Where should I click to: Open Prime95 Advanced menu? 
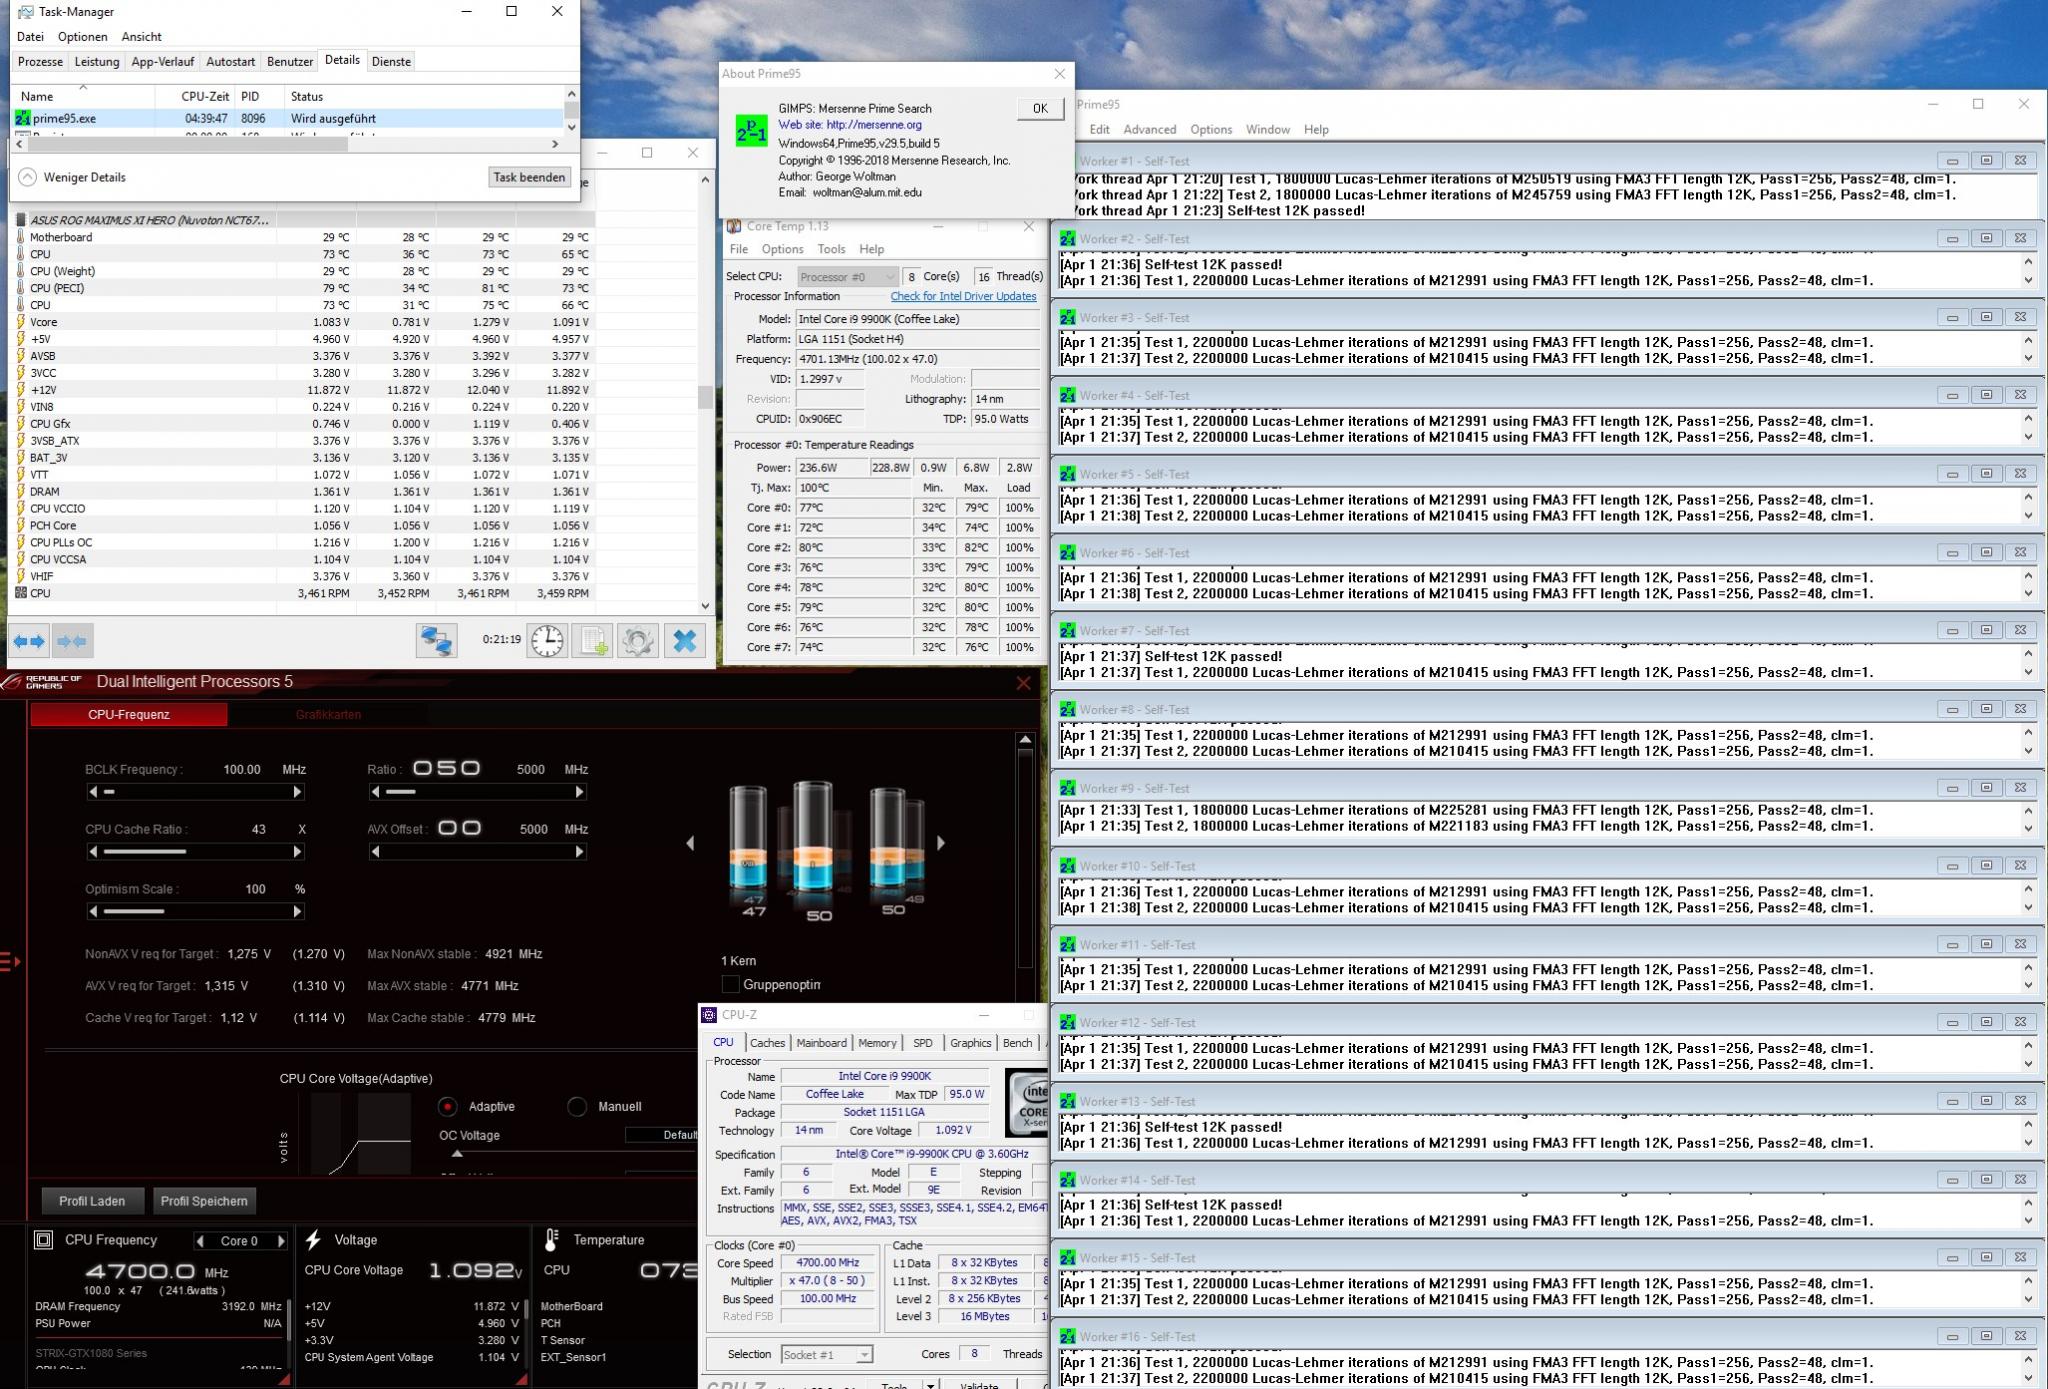click(1149, 129)
